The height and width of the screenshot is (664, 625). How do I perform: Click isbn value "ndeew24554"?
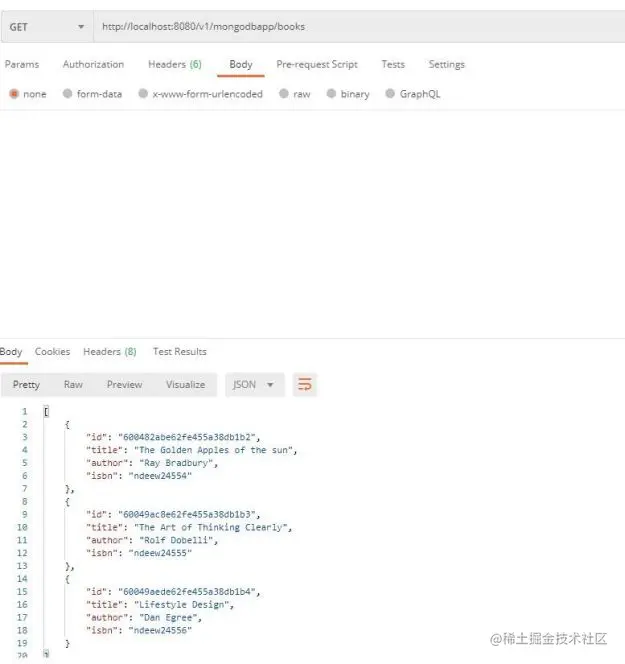tap(160, 476)
